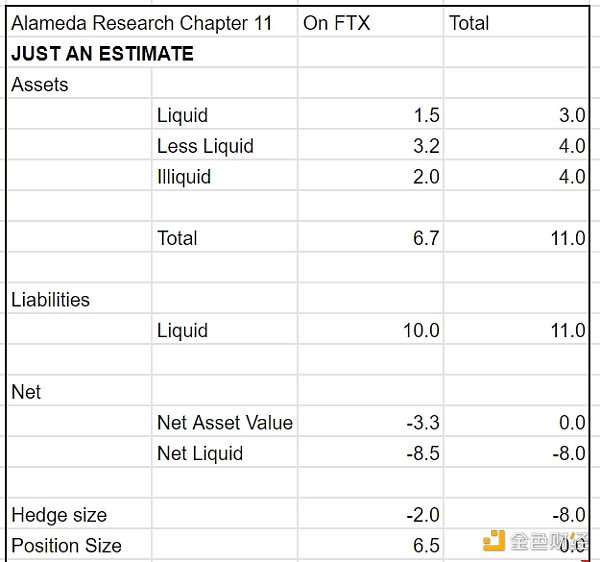Click the 'Less Liquid' row label
Screen dimensions: 600x562
click(205, 146)
